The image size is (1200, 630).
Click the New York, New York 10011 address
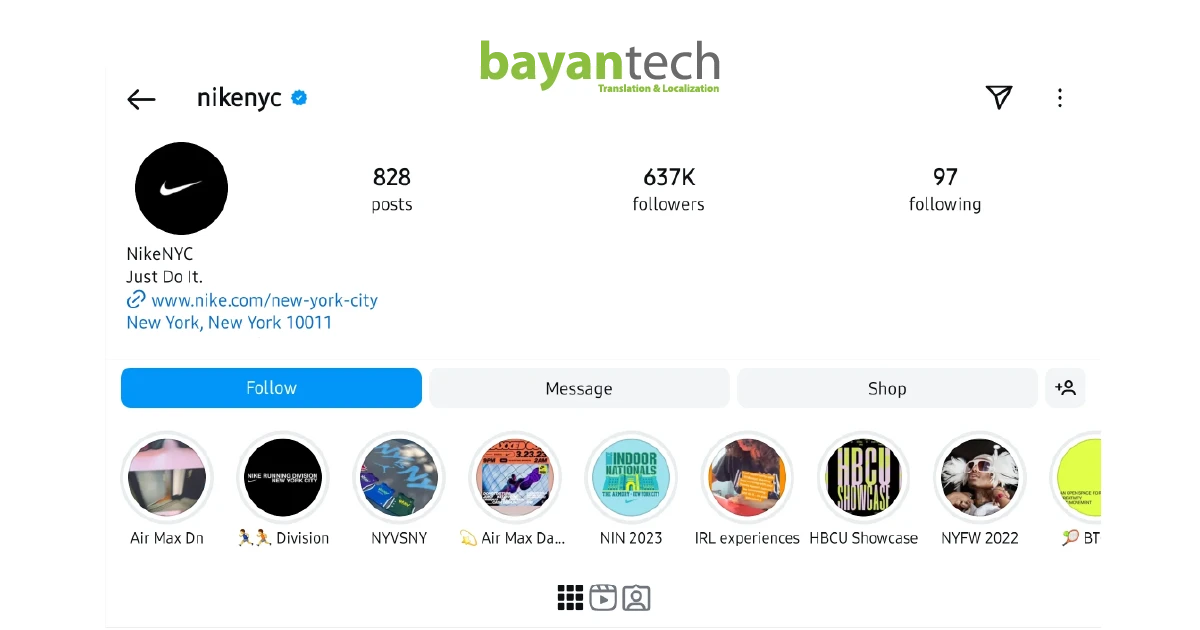(x=229, y=323)
